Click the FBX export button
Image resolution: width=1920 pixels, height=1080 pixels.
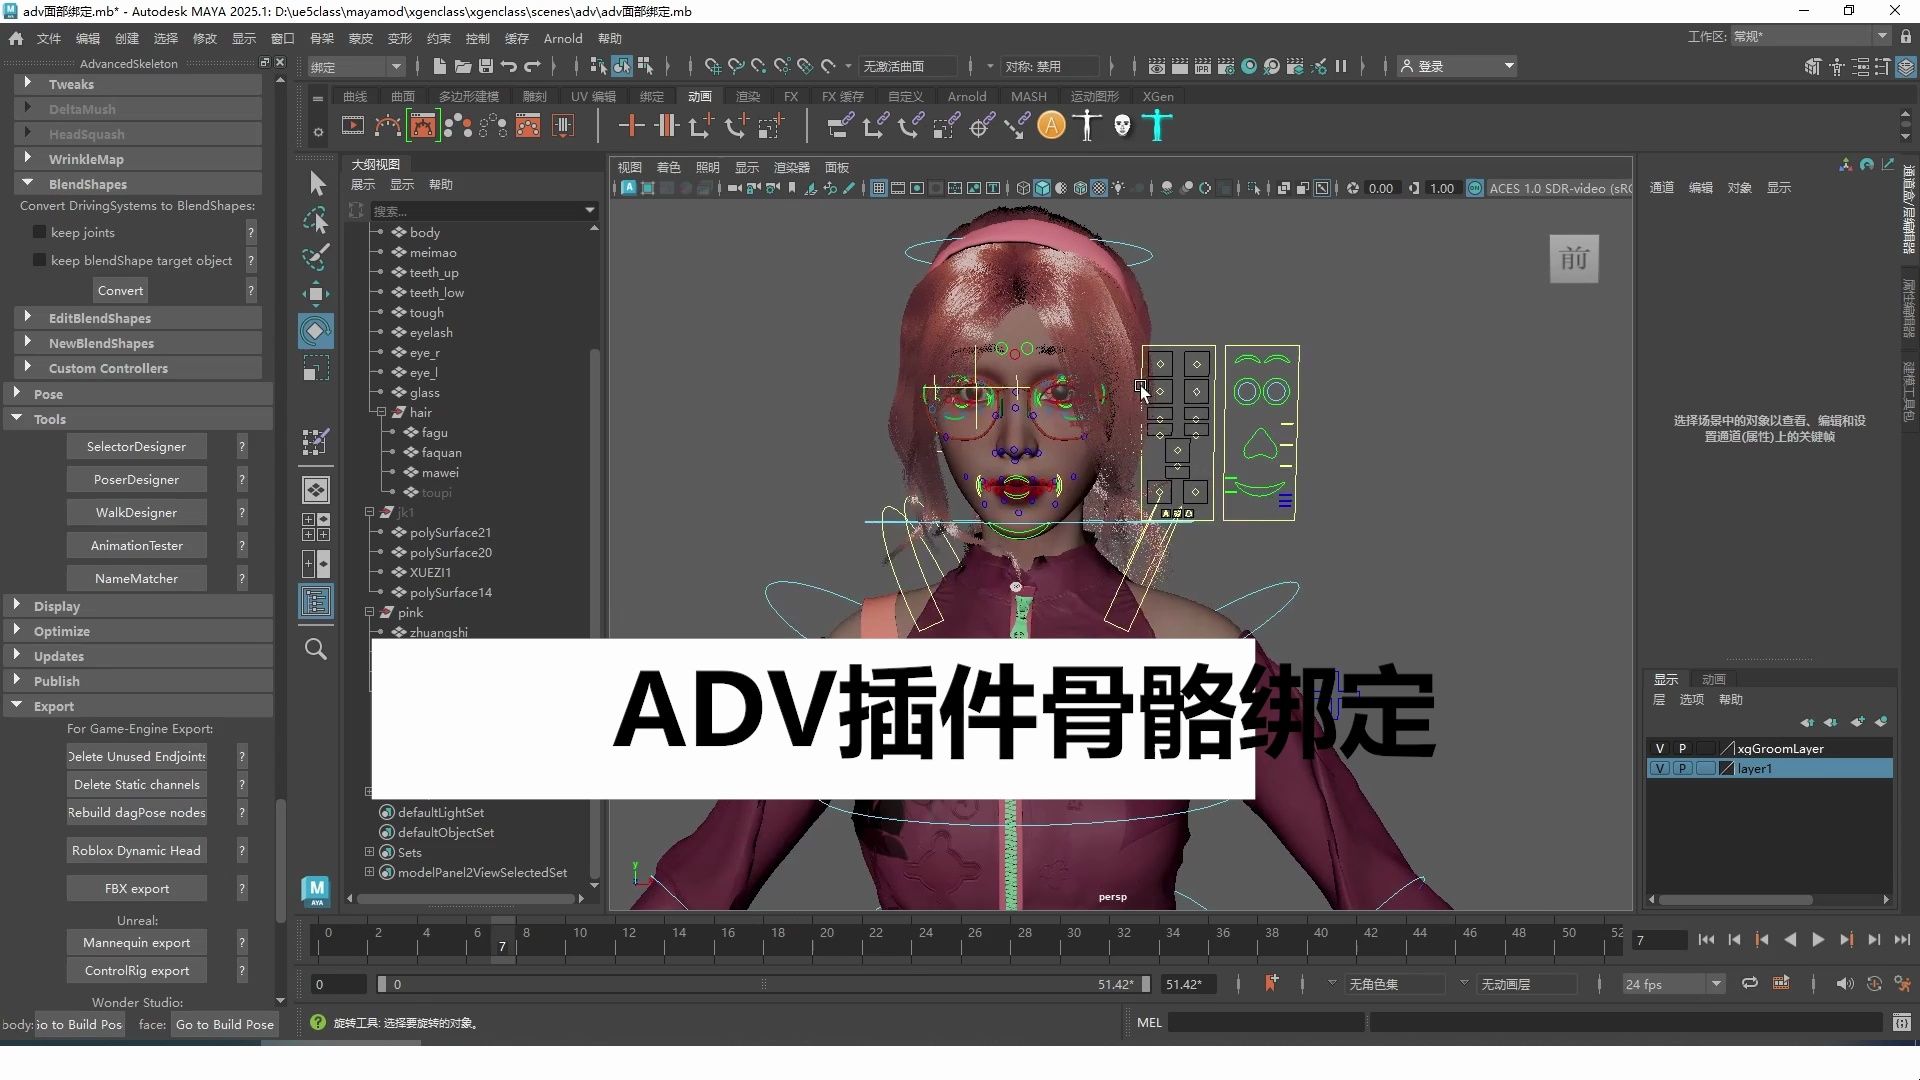click(136, 888)
